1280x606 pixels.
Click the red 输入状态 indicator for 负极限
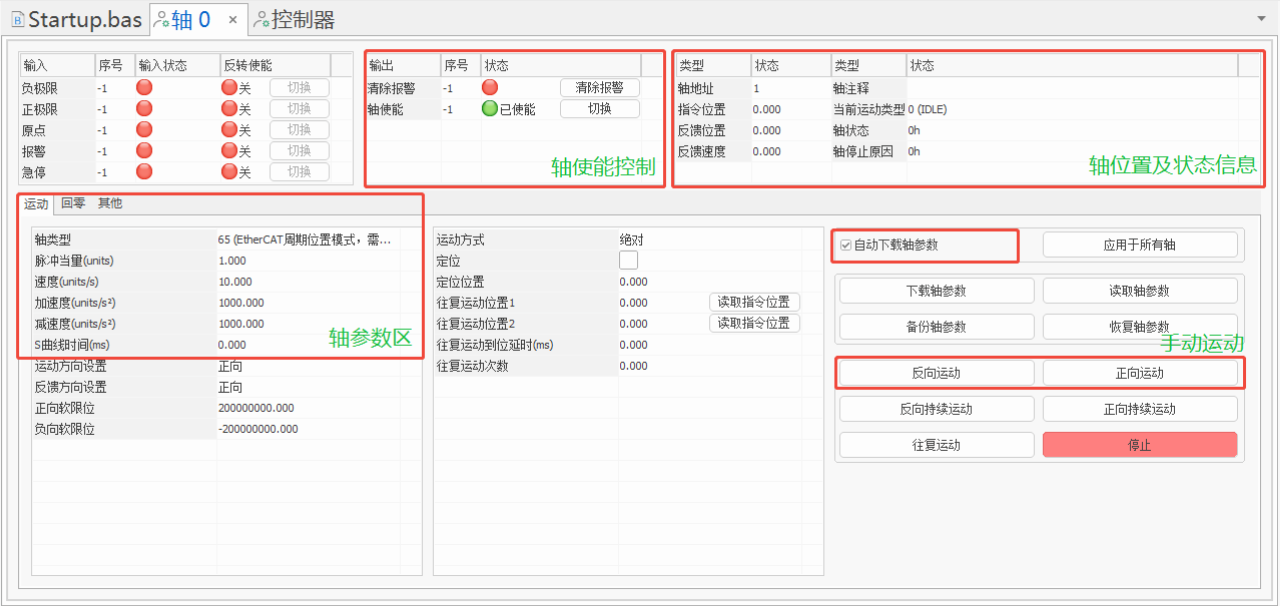point(144,88)
